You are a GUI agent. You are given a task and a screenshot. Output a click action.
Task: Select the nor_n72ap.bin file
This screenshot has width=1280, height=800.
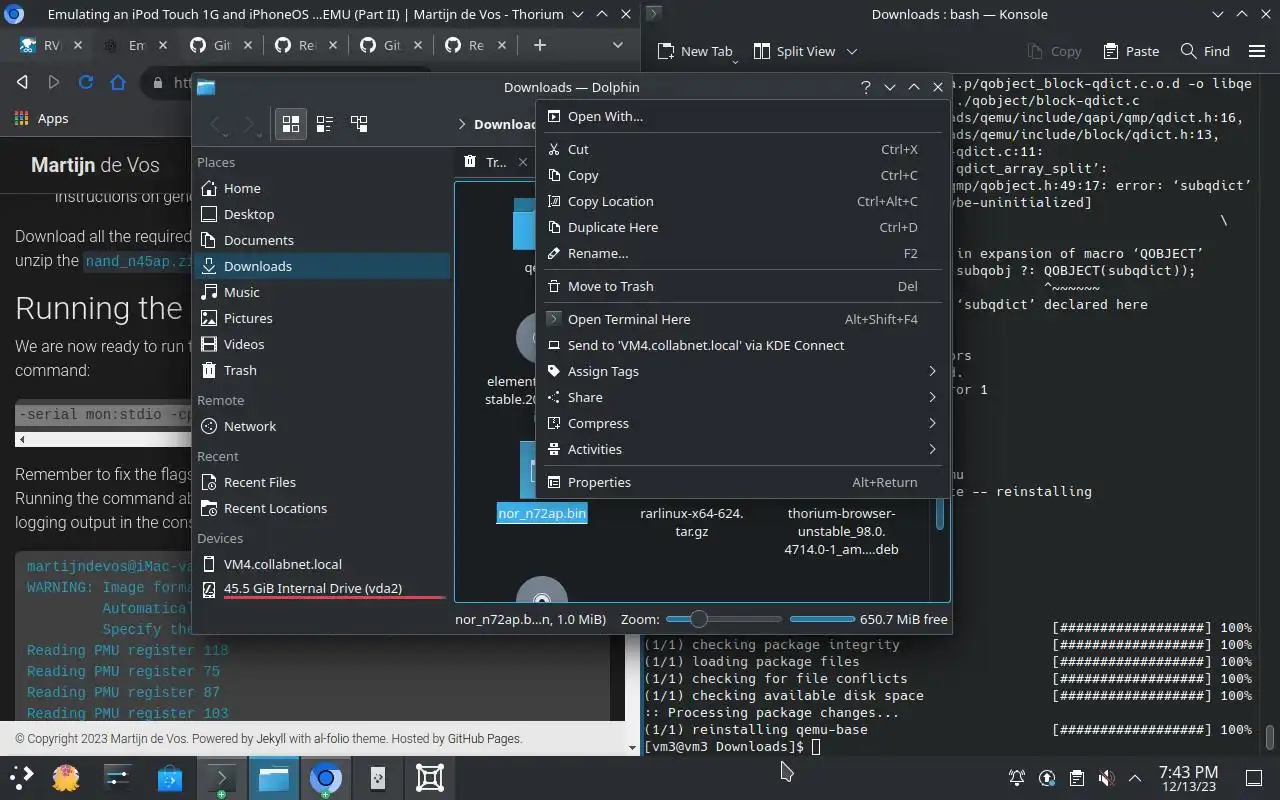point(542,513)
